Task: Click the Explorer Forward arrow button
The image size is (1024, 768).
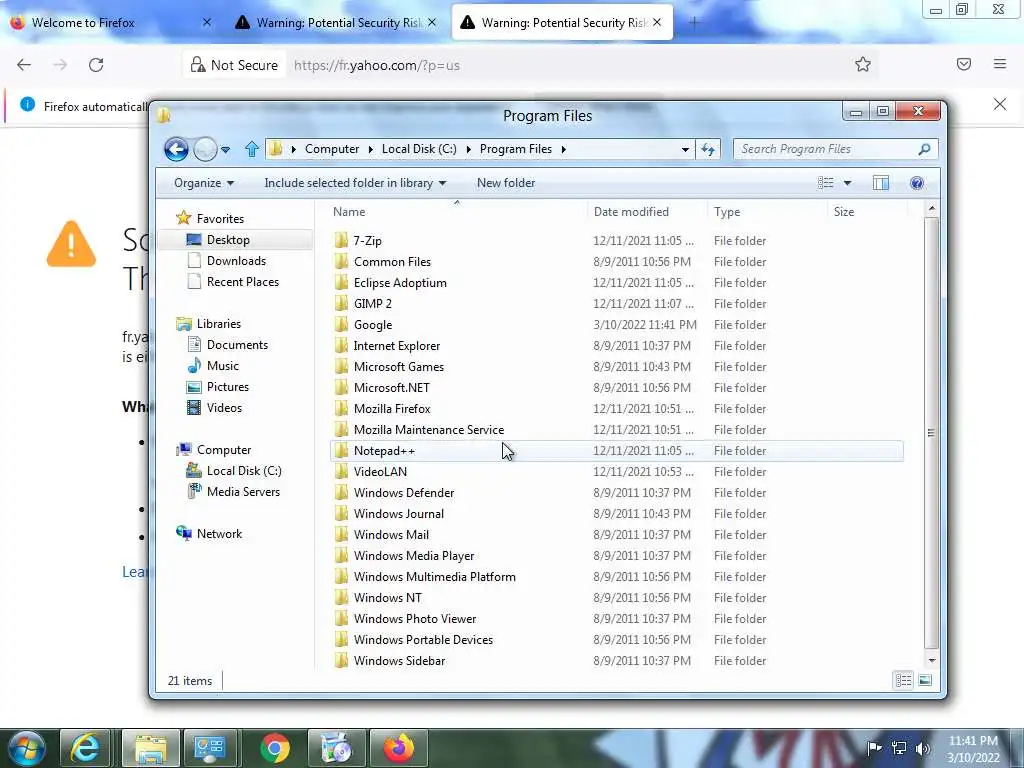Action: 205,150
